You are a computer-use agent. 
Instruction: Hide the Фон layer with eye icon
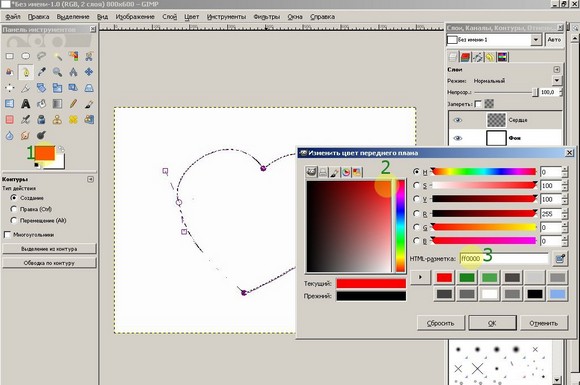click(x=458, y=138)
